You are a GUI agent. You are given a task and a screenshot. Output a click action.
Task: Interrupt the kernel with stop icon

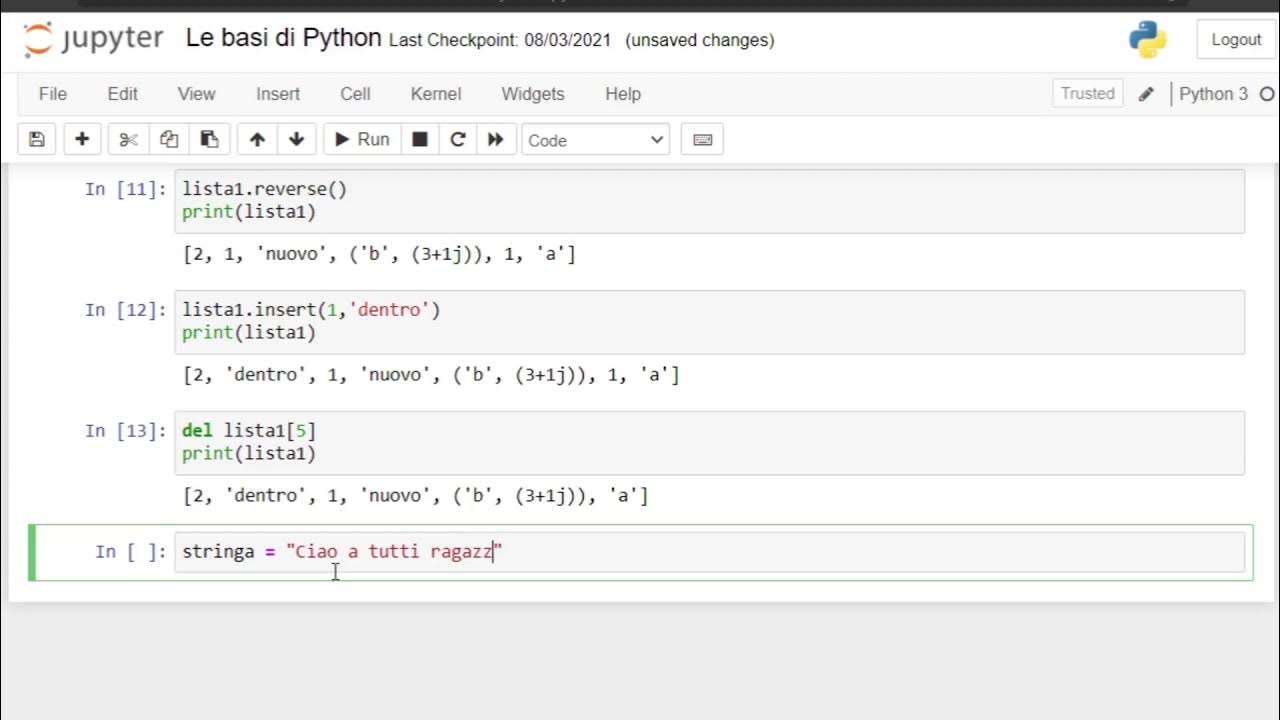[x=420, y=140]
